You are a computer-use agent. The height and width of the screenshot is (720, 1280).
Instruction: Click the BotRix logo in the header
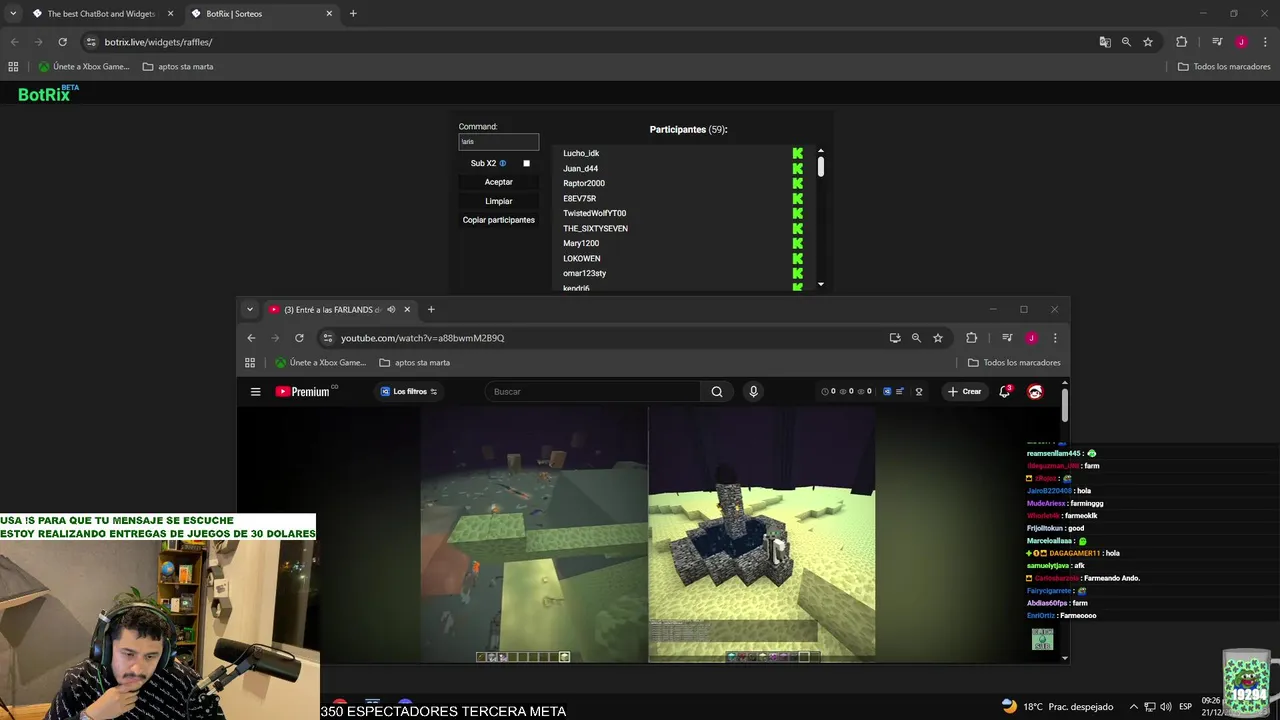[x=48, y=94]
